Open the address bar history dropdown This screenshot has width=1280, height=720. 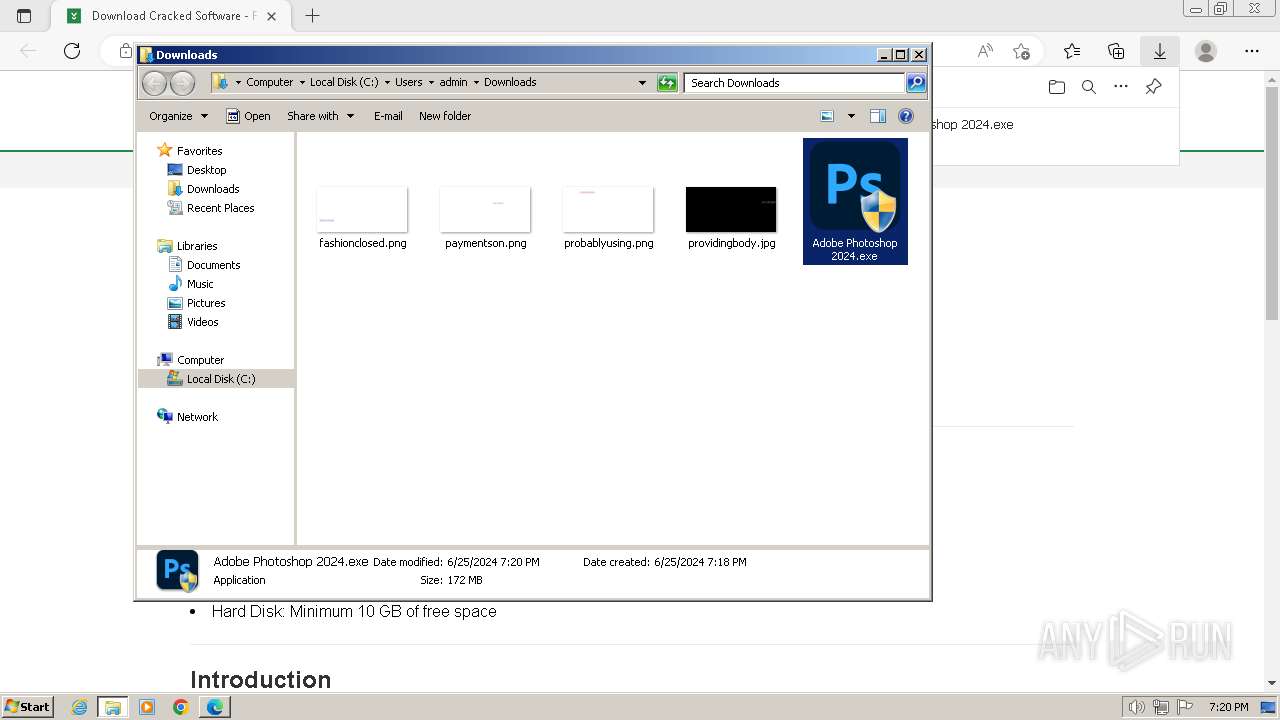tap(642, 83)
